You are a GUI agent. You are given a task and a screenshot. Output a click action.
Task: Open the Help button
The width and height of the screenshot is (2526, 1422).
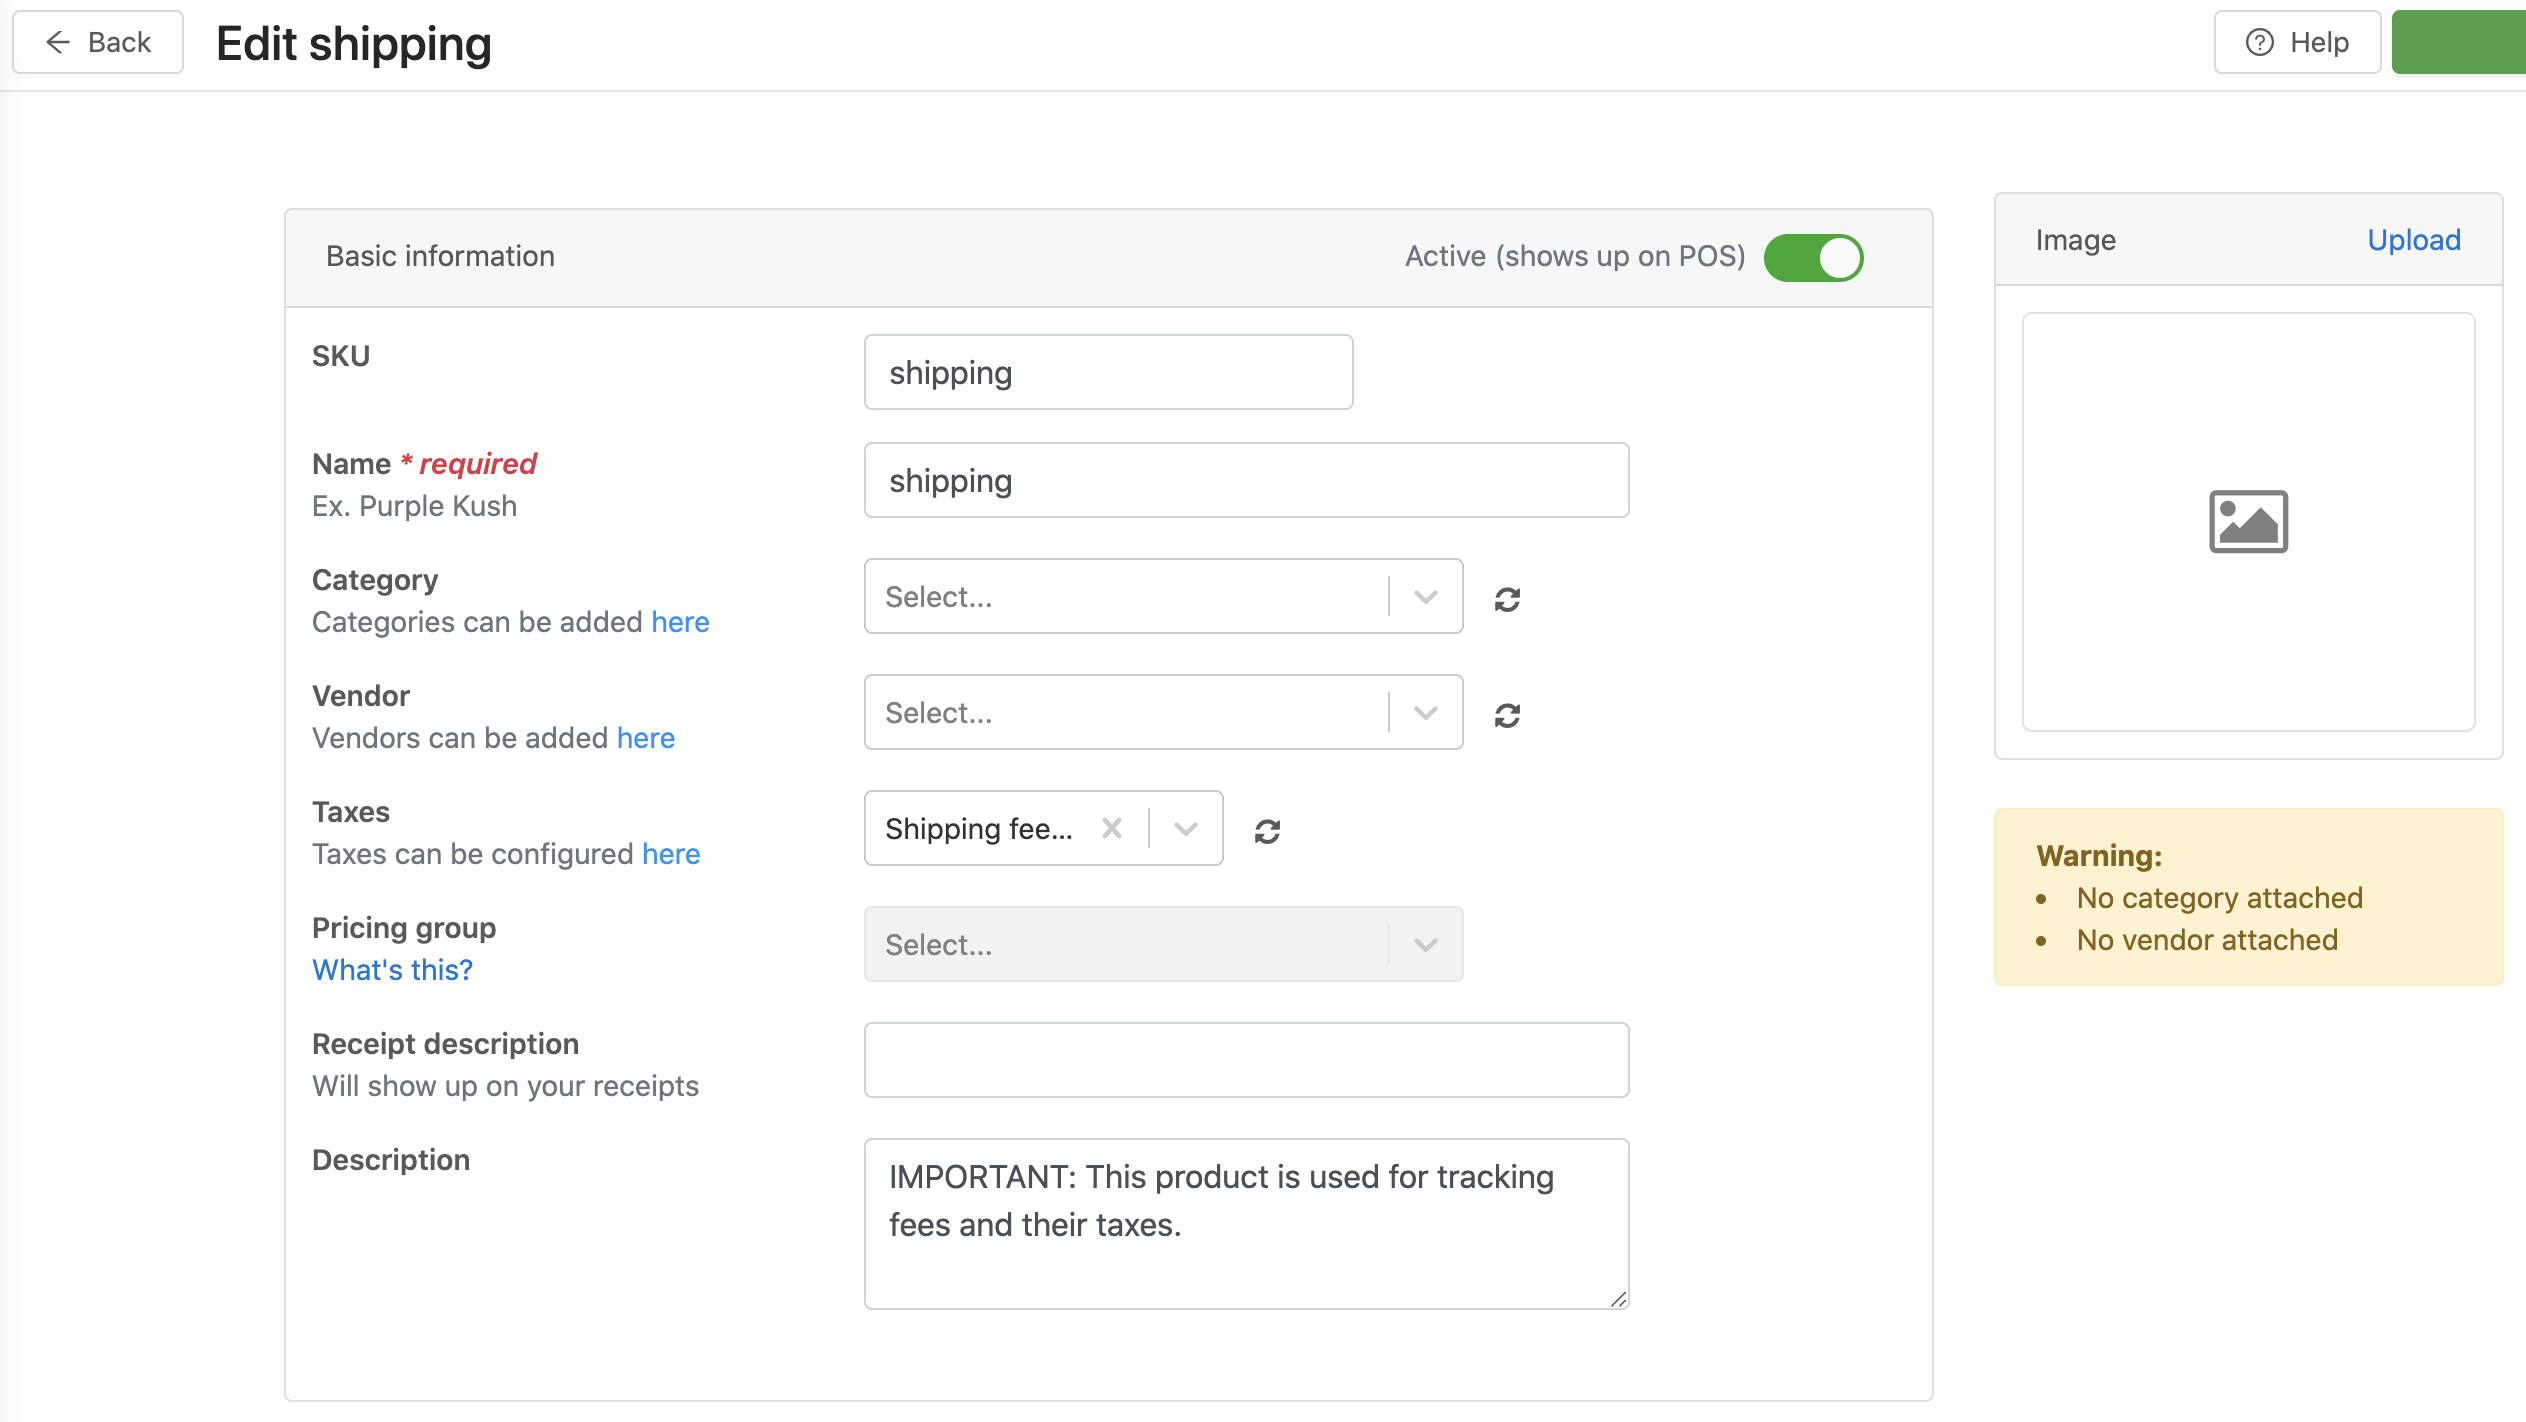coord(2297,42)
